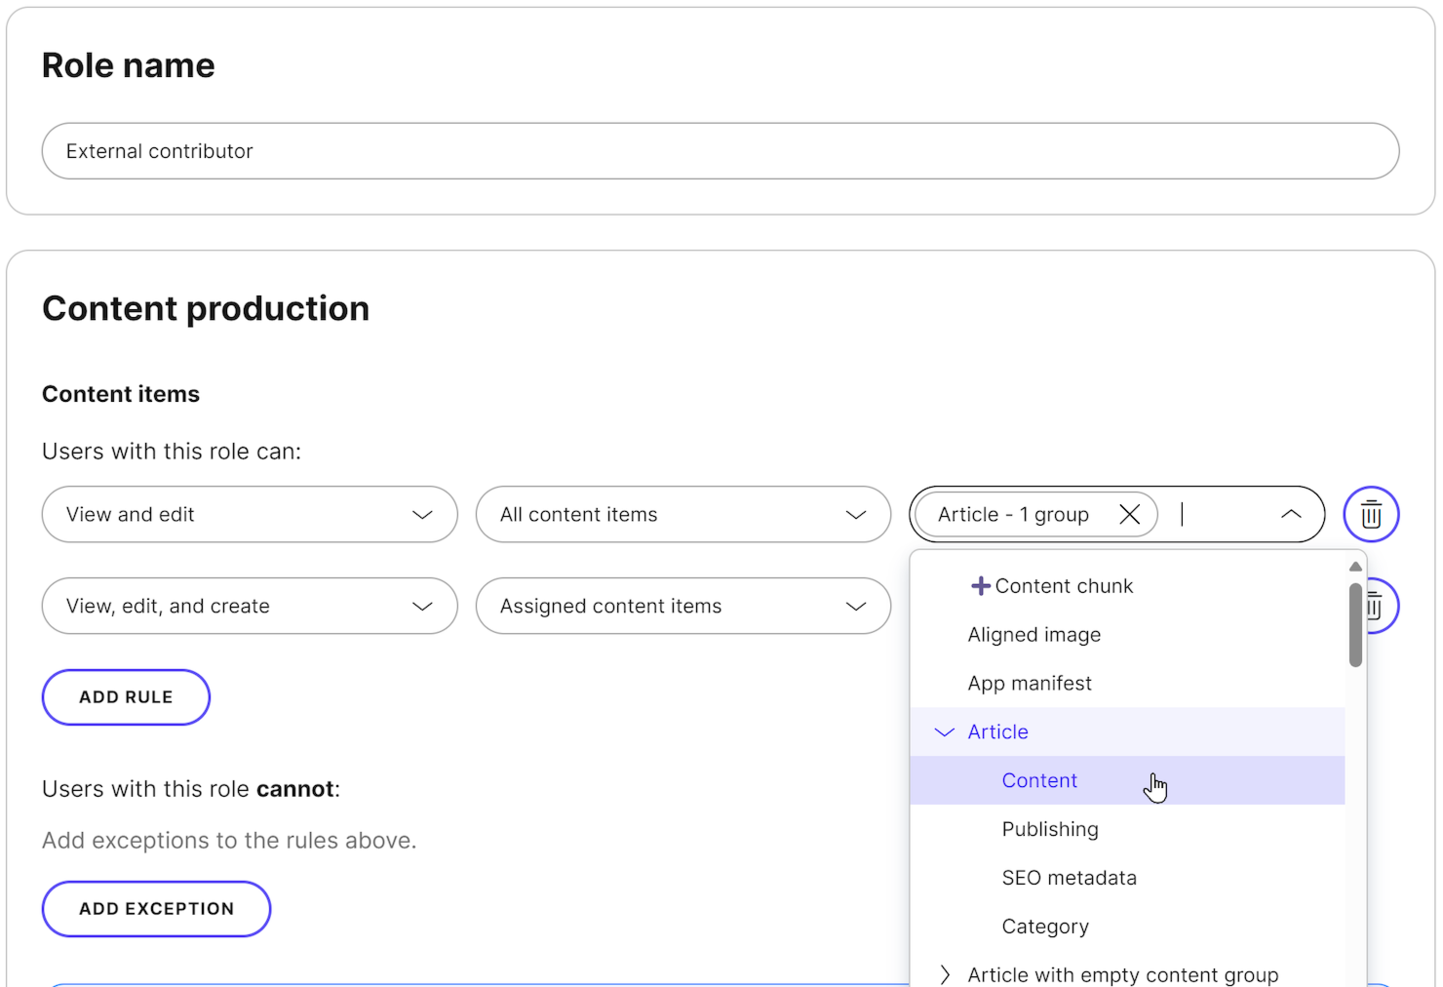Expand "Article with empty content group"
The height and width of the screenshot is (987, 1443).
tap(945, 974)
